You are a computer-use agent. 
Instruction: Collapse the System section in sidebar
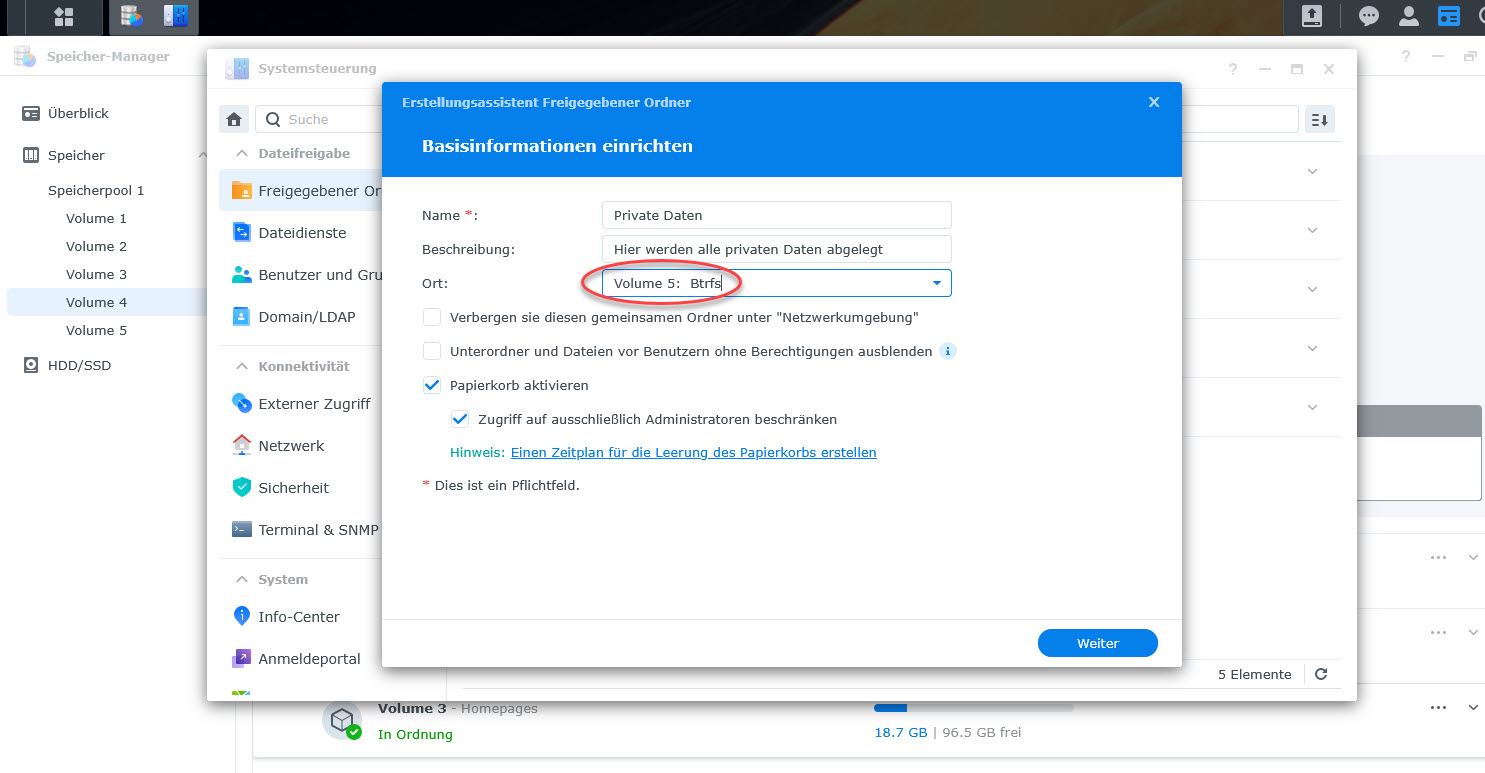pyautogui.click(x=242, y=580)
